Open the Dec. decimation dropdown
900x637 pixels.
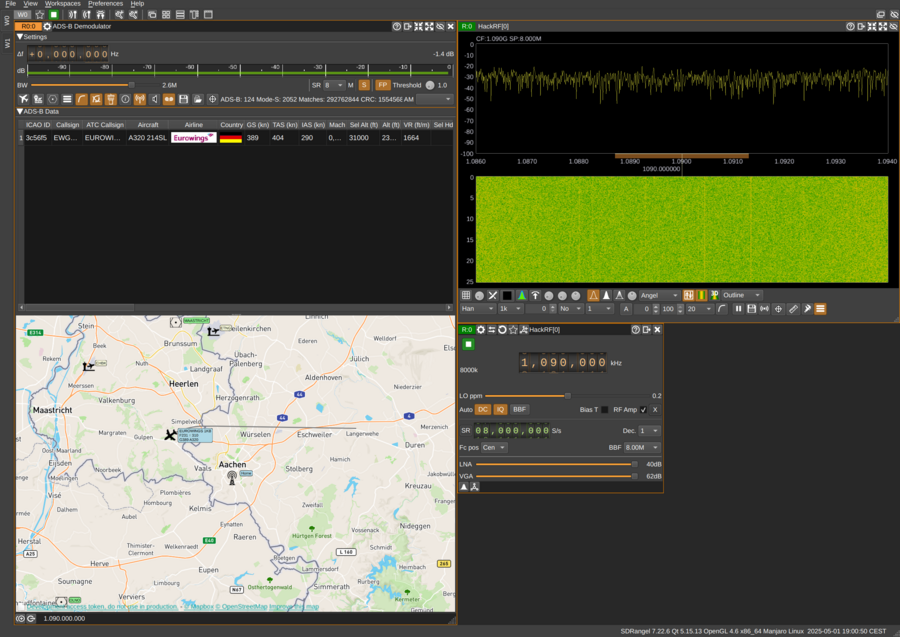[x=650, y=430]
